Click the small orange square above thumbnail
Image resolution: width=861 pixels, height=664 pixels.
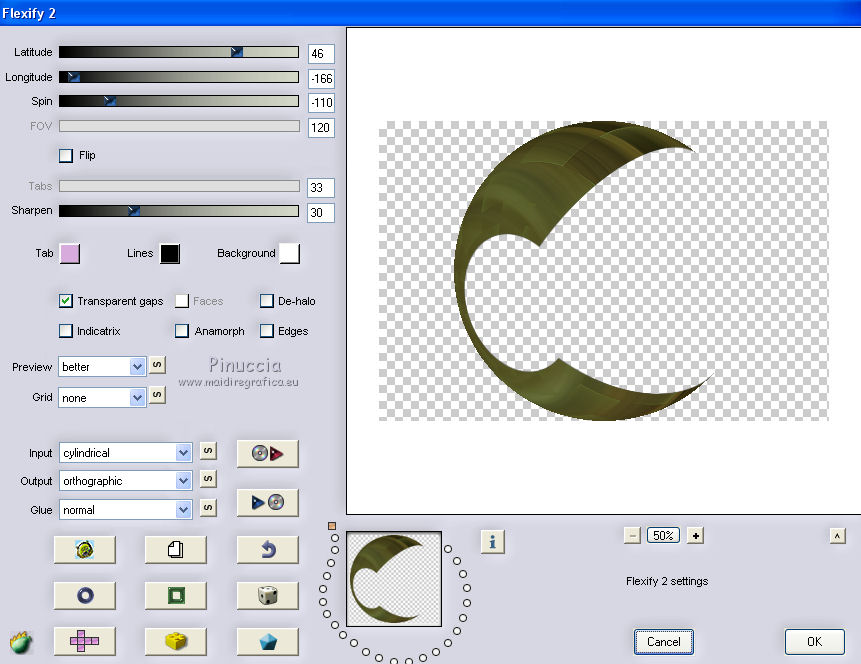point(332,526)
